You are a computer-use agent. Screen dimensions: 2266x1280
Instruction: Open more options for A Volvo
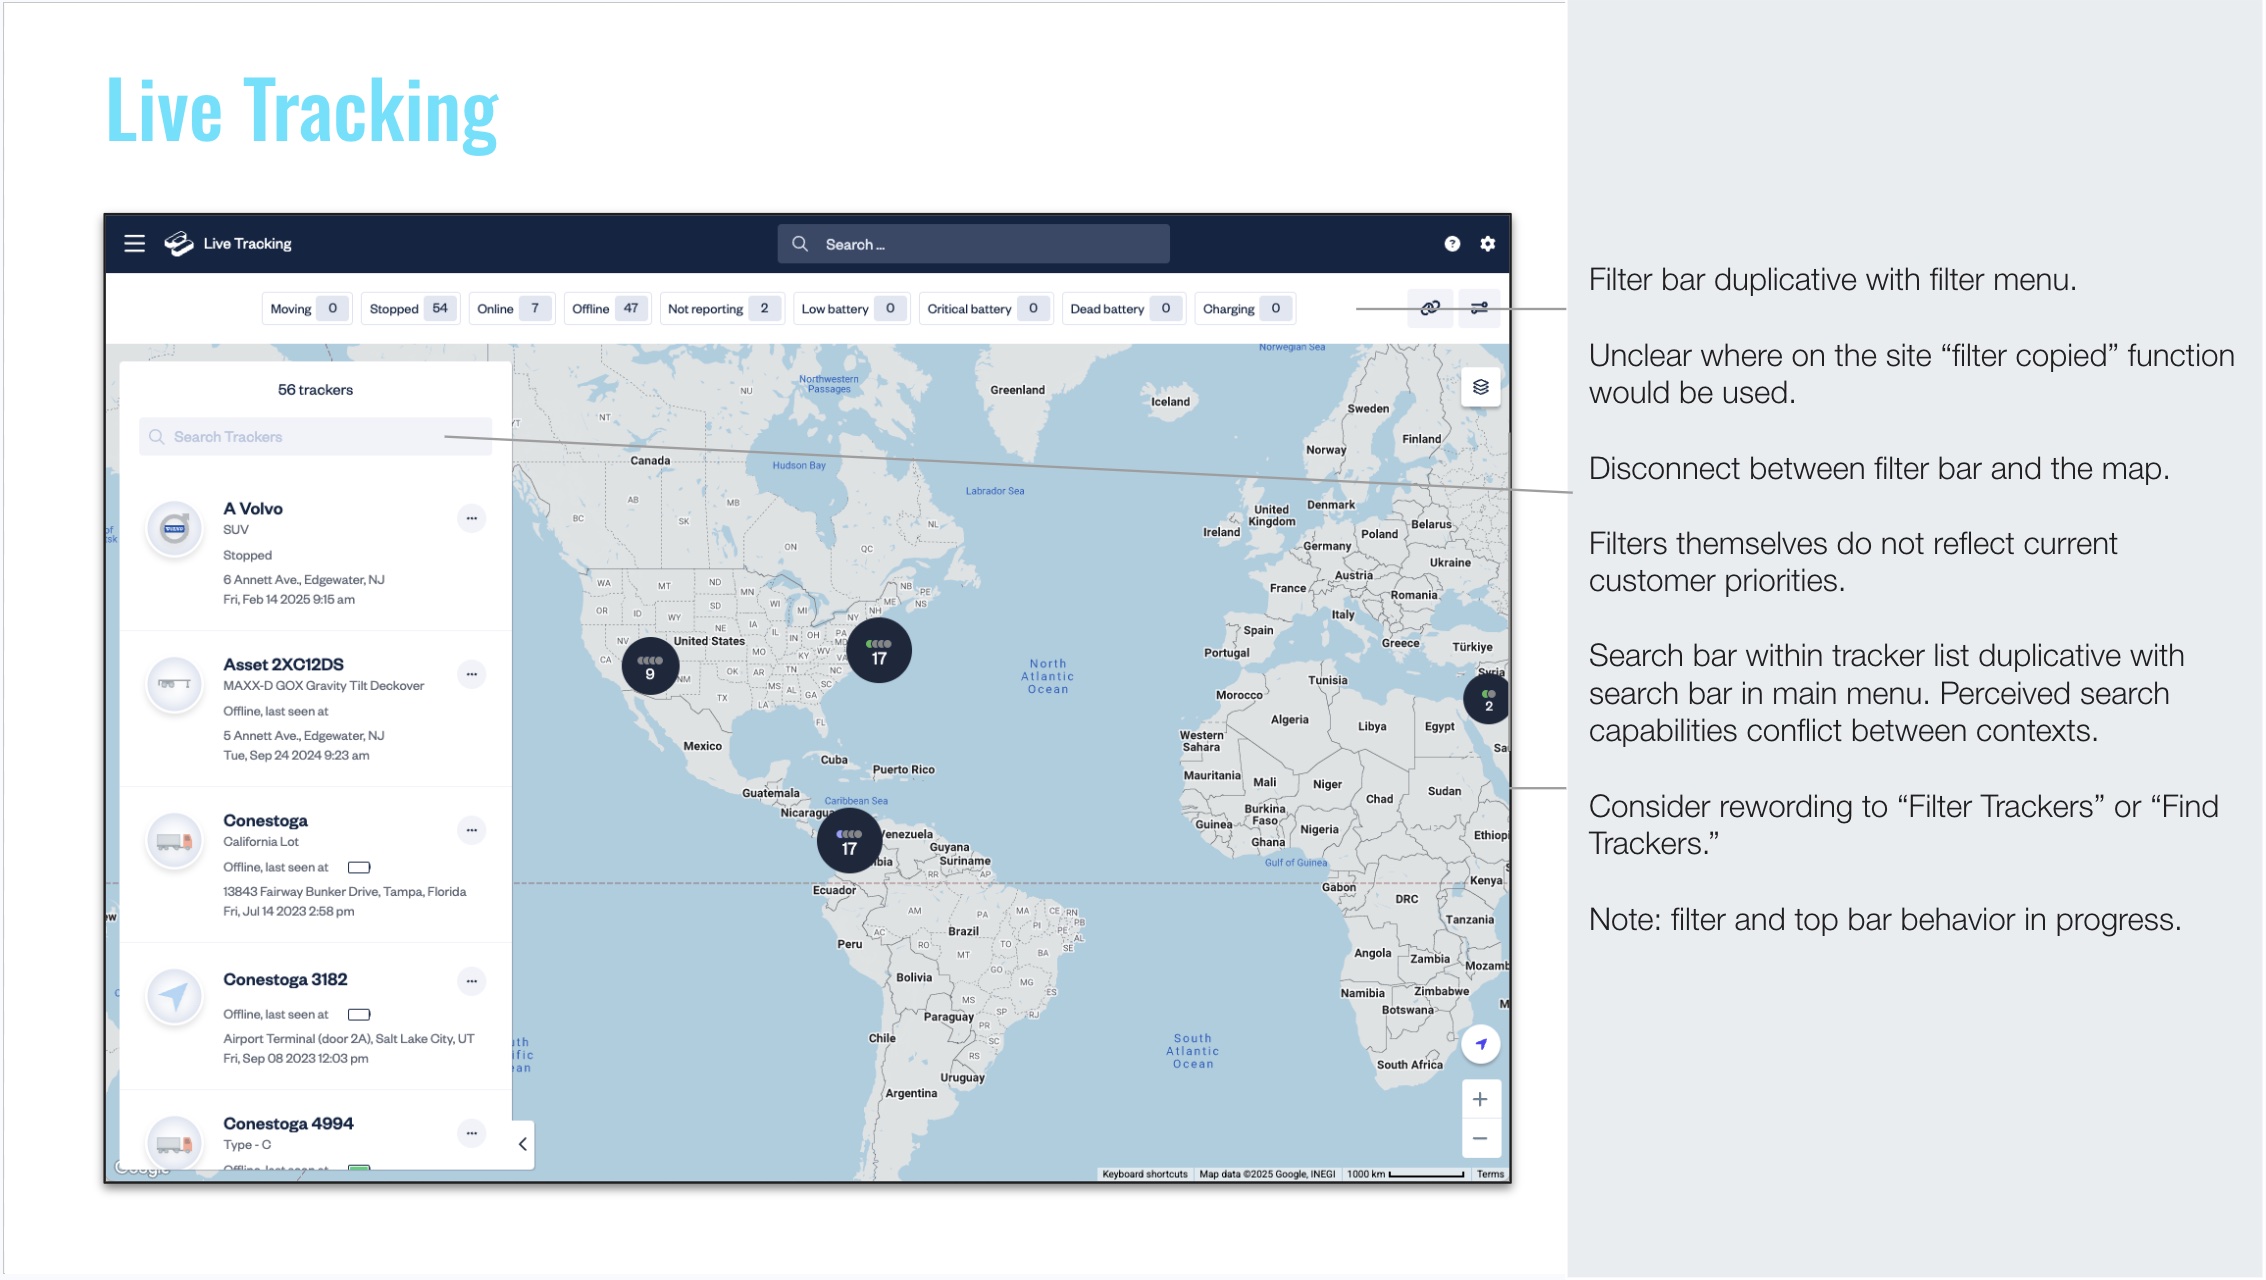click(472, 518)
